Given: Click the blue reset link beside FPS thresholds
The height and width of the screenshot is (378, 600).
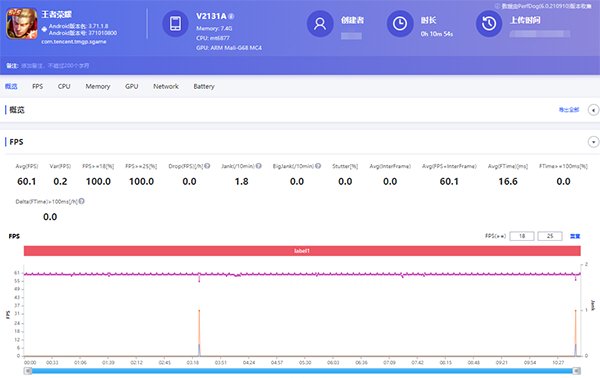Looking at the screenshot, I should [575, 236].
